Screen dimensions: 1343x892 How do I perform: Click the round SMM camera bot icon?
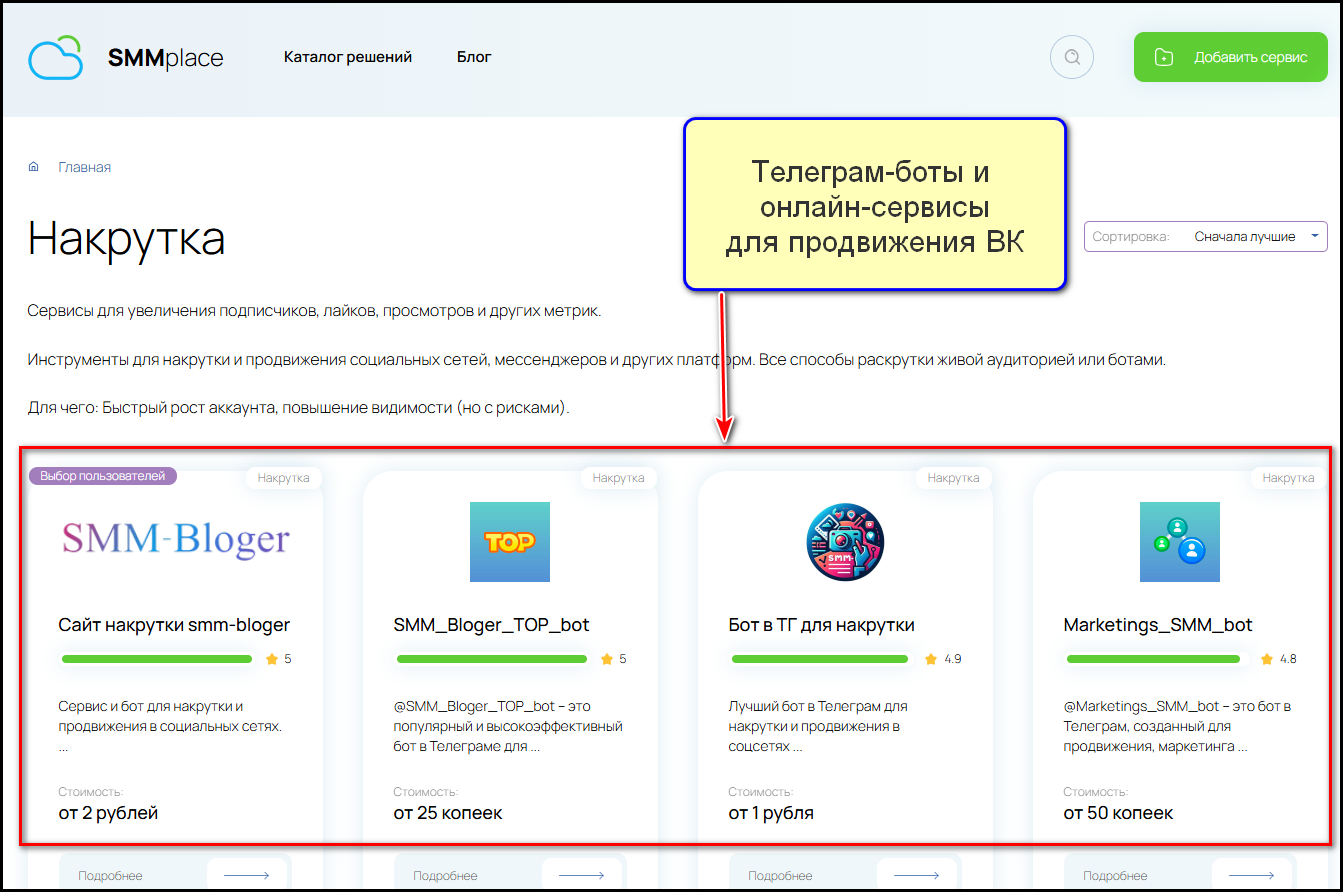pos(845,541)
